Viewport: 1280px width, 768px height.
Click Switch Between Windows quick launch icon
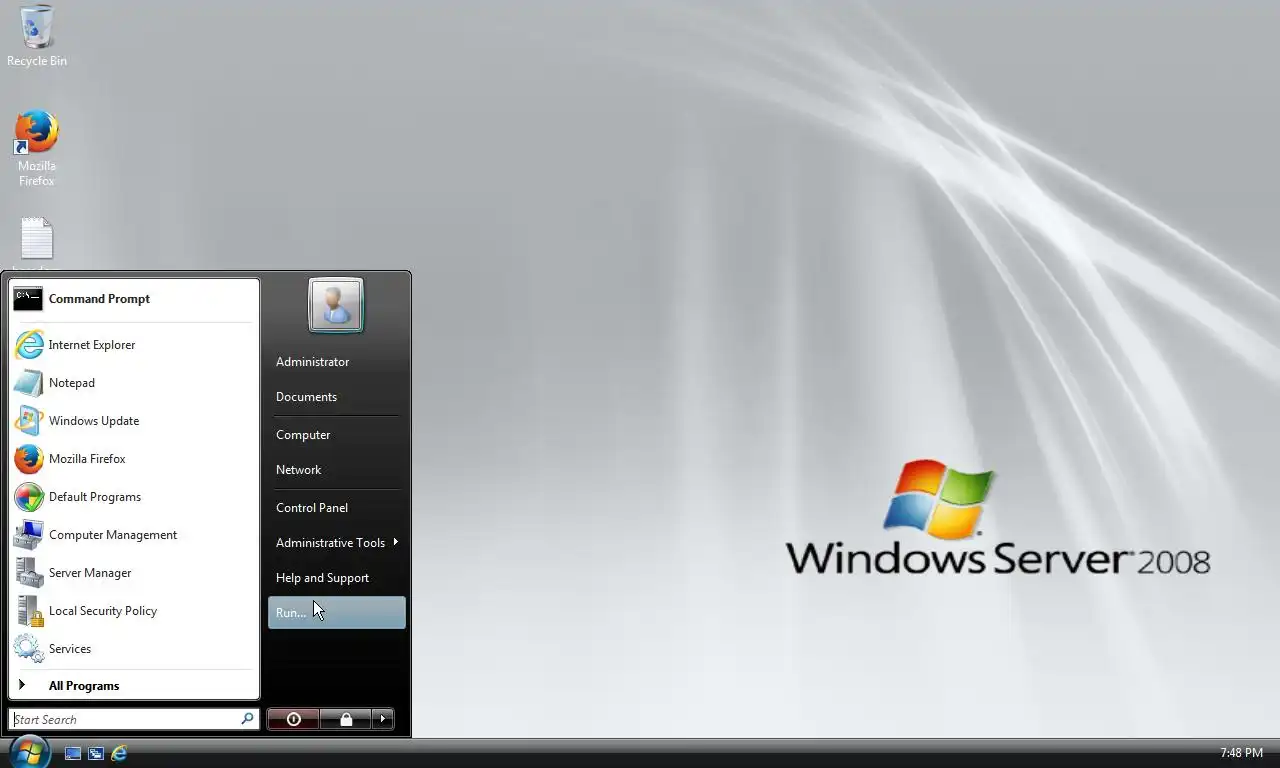coord(96,753)
